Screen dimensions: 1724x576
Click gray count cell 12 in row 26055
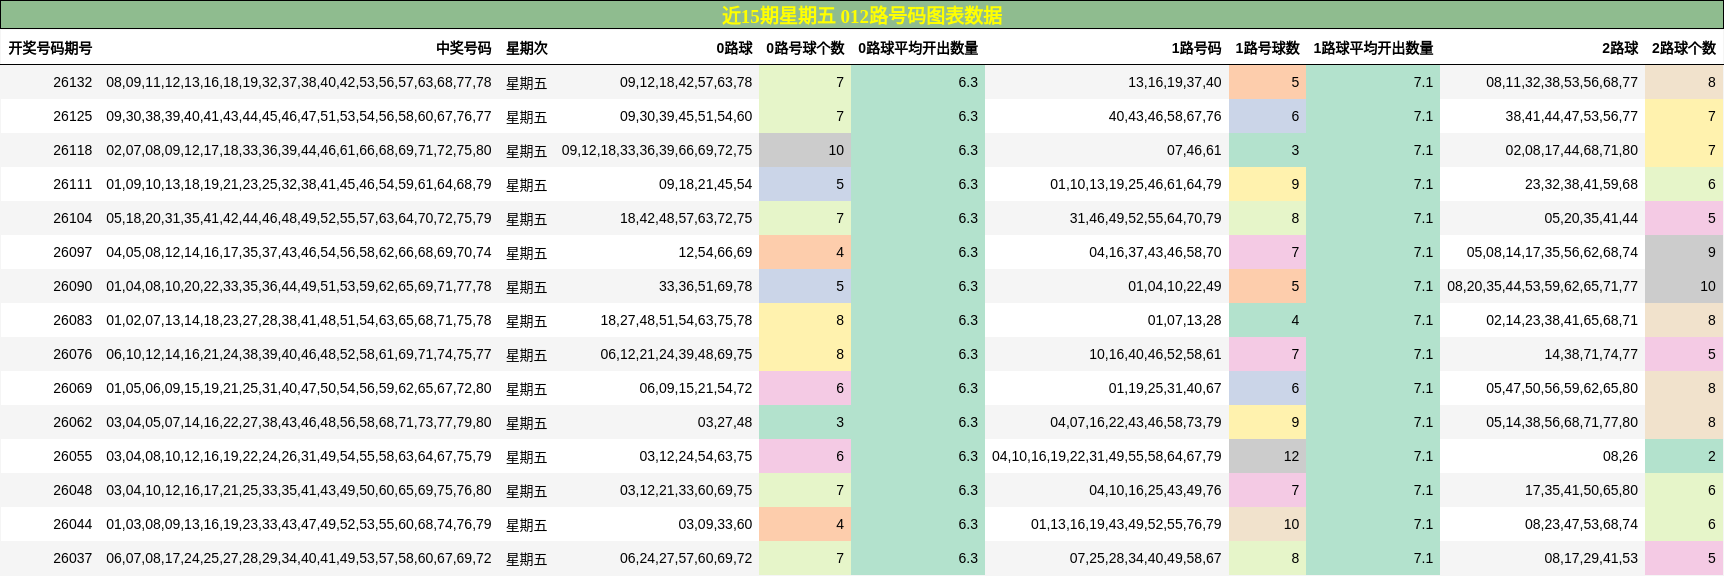click(1267, 456)
